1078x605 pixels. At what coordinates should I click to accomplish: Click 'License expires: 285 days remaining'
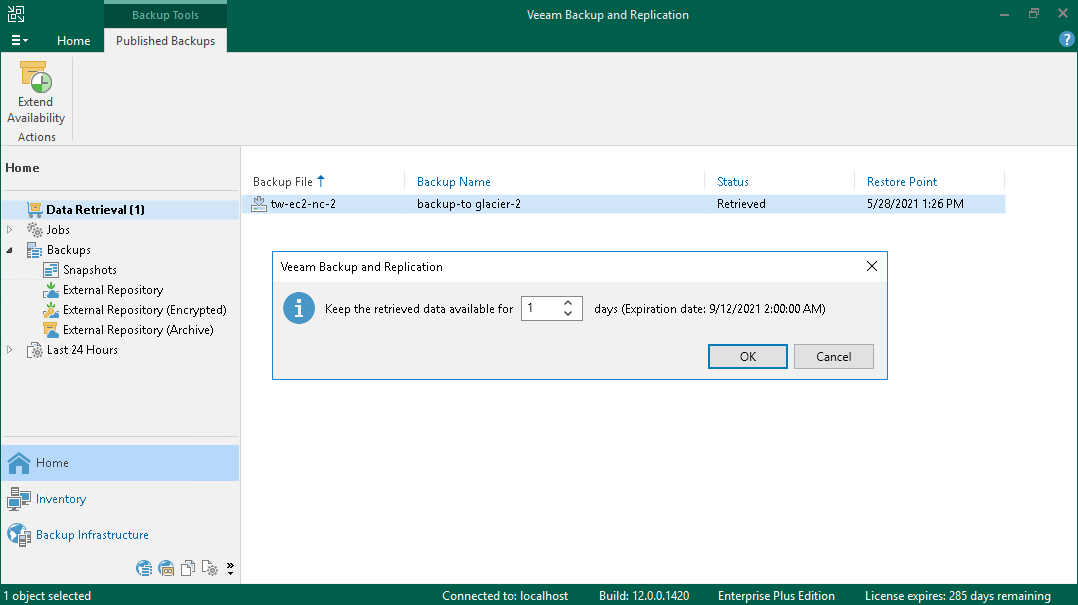pos(958,596)
